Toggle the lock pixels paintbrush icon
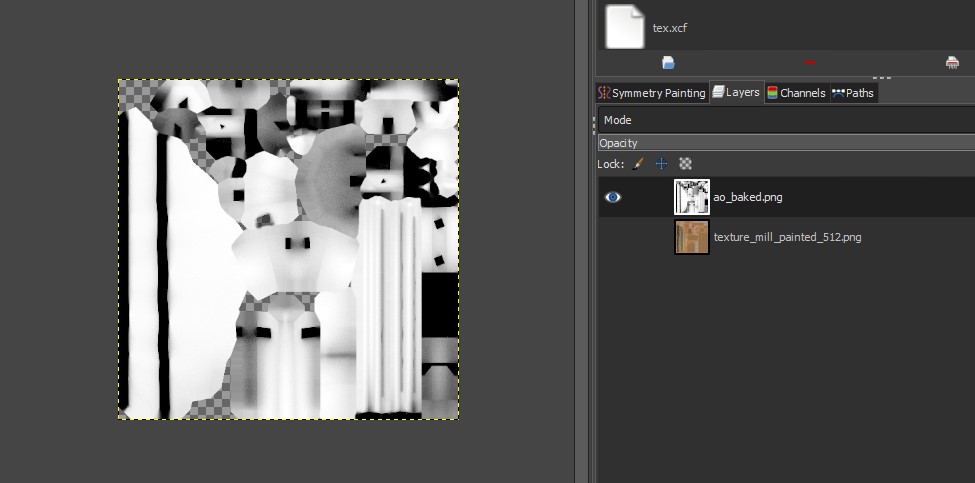The width and height of the screenshot is (975, 483). tap(638, 164)
